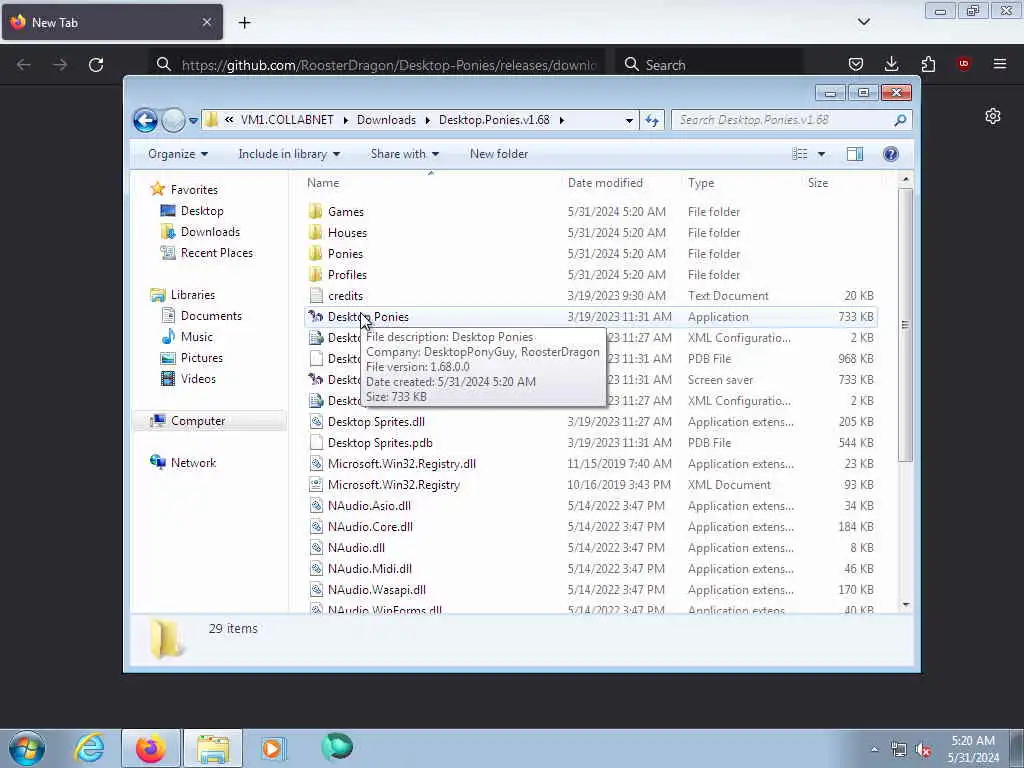Open Firefox downloads panel icon
This screenshot has height=768, width=1024.
891,64
